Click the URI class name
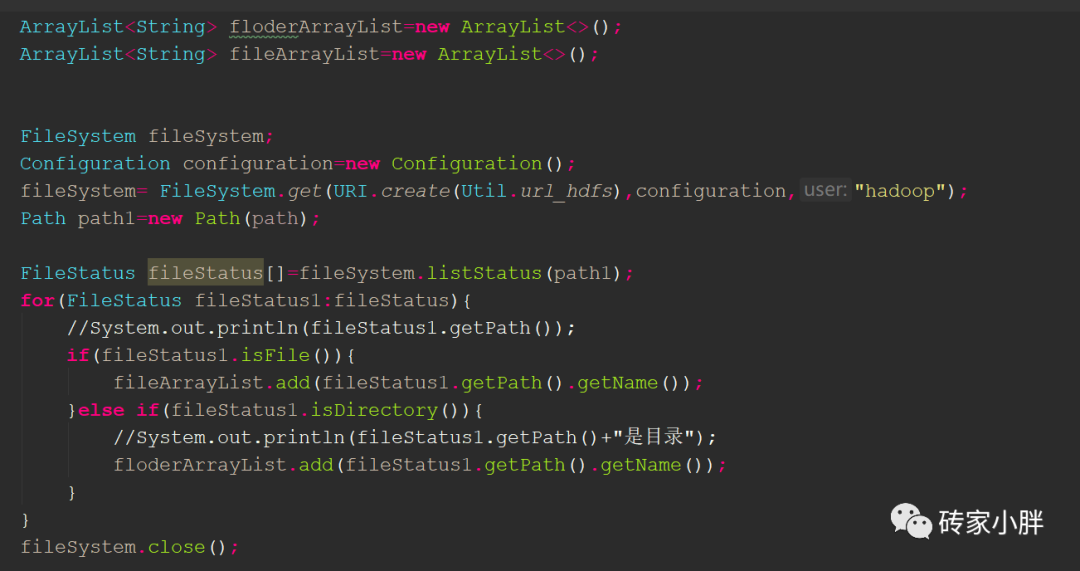The width and height of the screenshot is (1080, 571). pos(351,191)
